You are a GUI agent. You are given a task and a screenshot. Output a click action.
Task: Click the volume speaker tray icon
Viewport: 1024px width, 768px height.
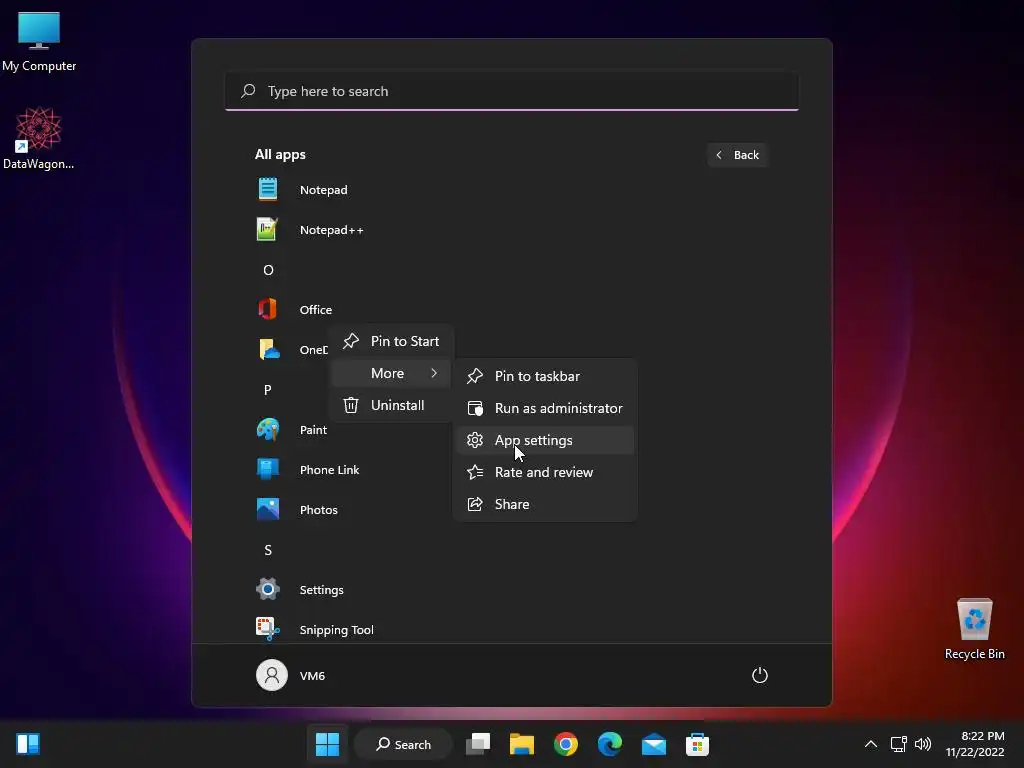923,744
